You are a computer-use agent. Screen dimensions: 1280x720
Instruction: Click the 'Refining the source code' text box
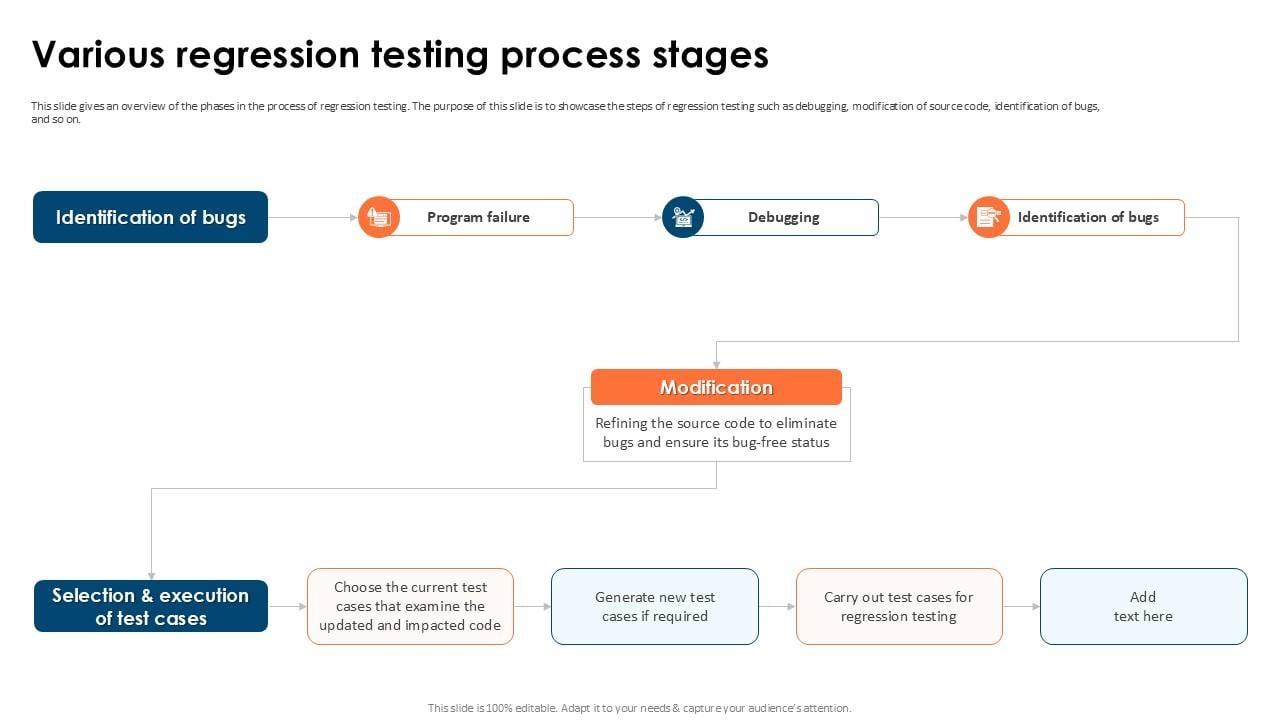716,433
